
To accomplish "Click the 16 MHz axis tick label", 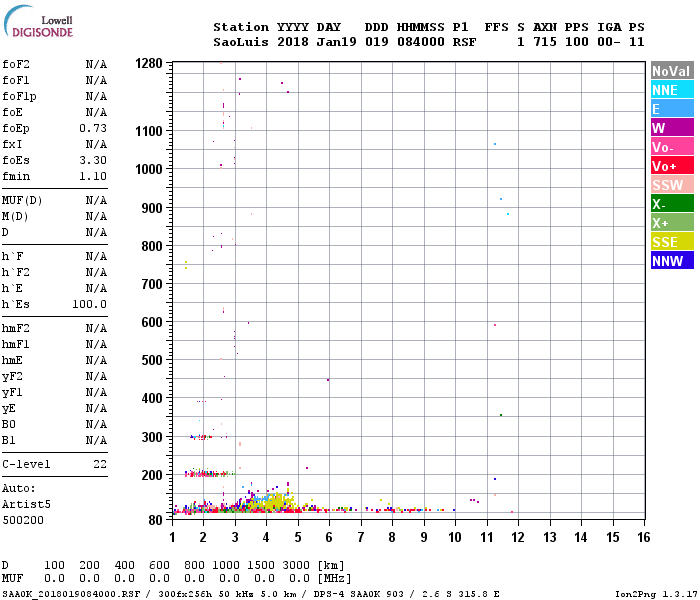I will coord(644,537).
